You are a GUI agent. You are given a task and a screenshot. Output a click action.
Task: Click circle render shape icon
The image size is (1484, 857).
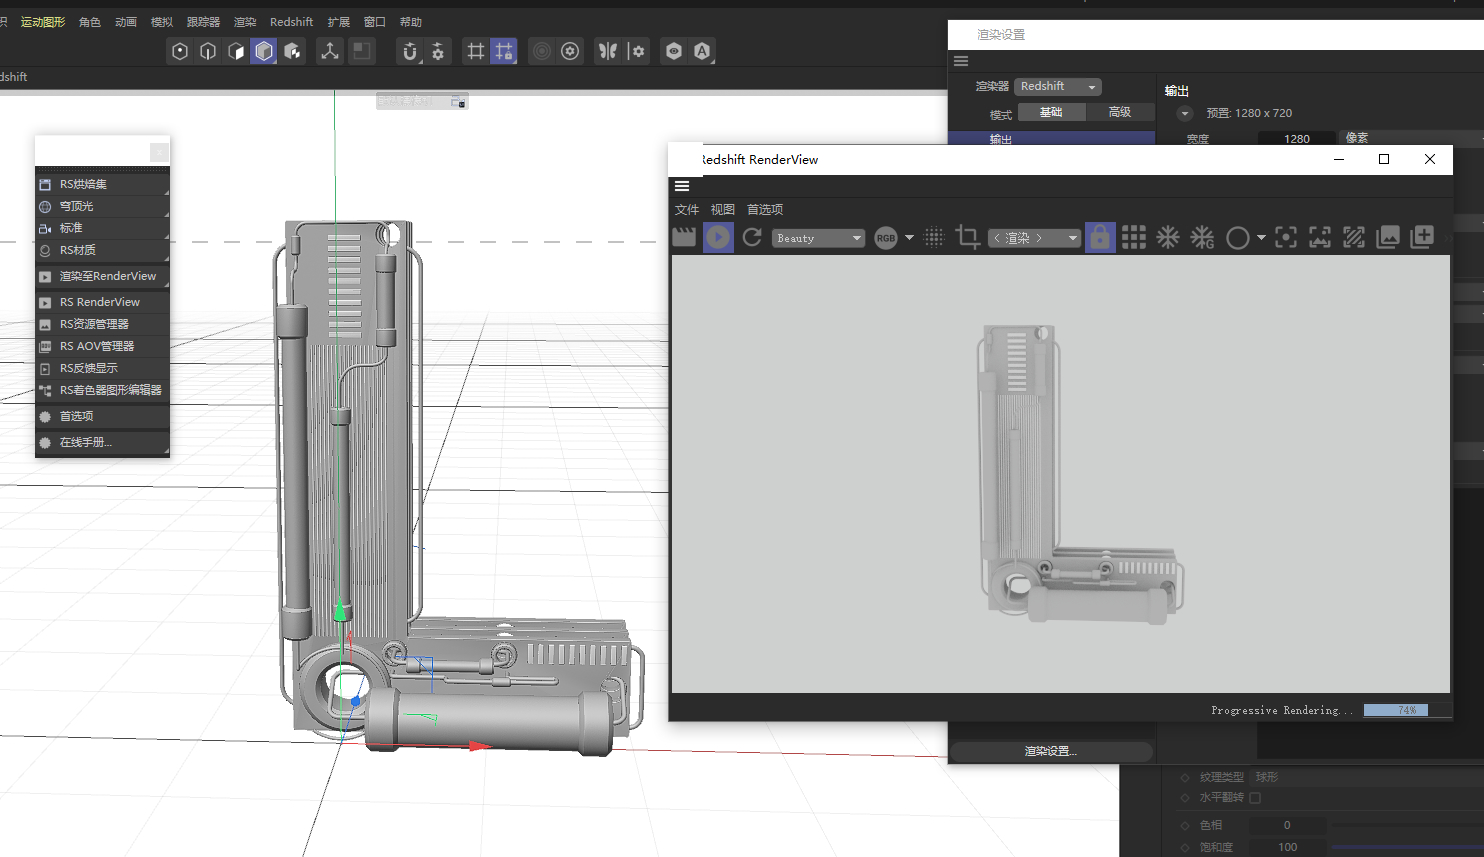[x=1238, y=238]
